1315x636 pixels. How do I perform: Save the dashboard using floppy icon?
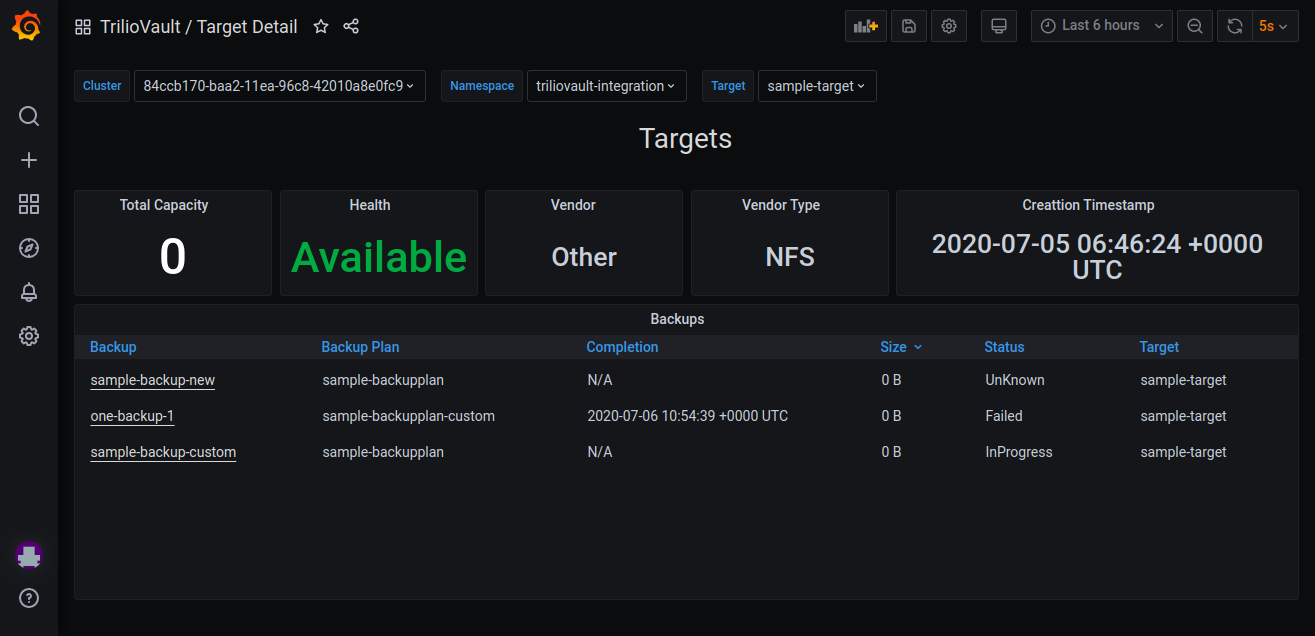tap(909, 26)
